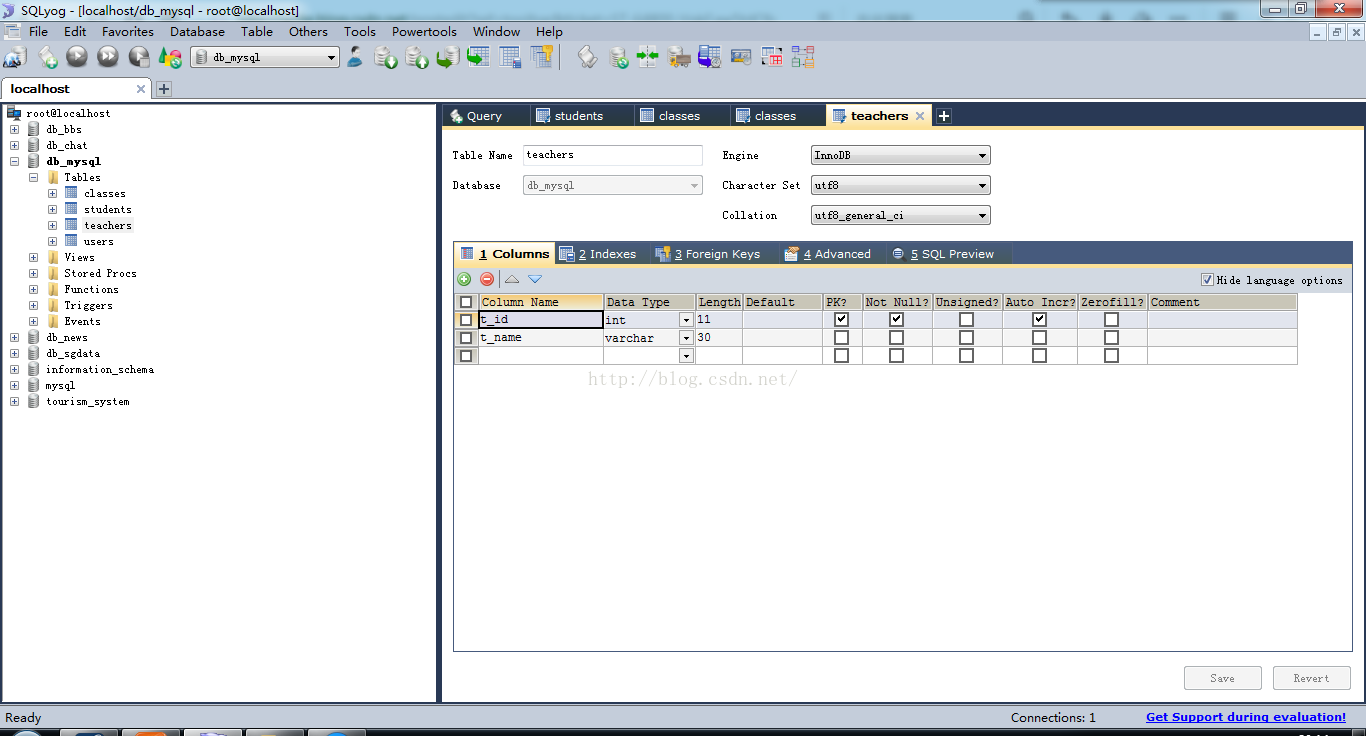This screenshot has width=1366, height=736.
Task: Click the execute query play icon
Action: (77, 58)
